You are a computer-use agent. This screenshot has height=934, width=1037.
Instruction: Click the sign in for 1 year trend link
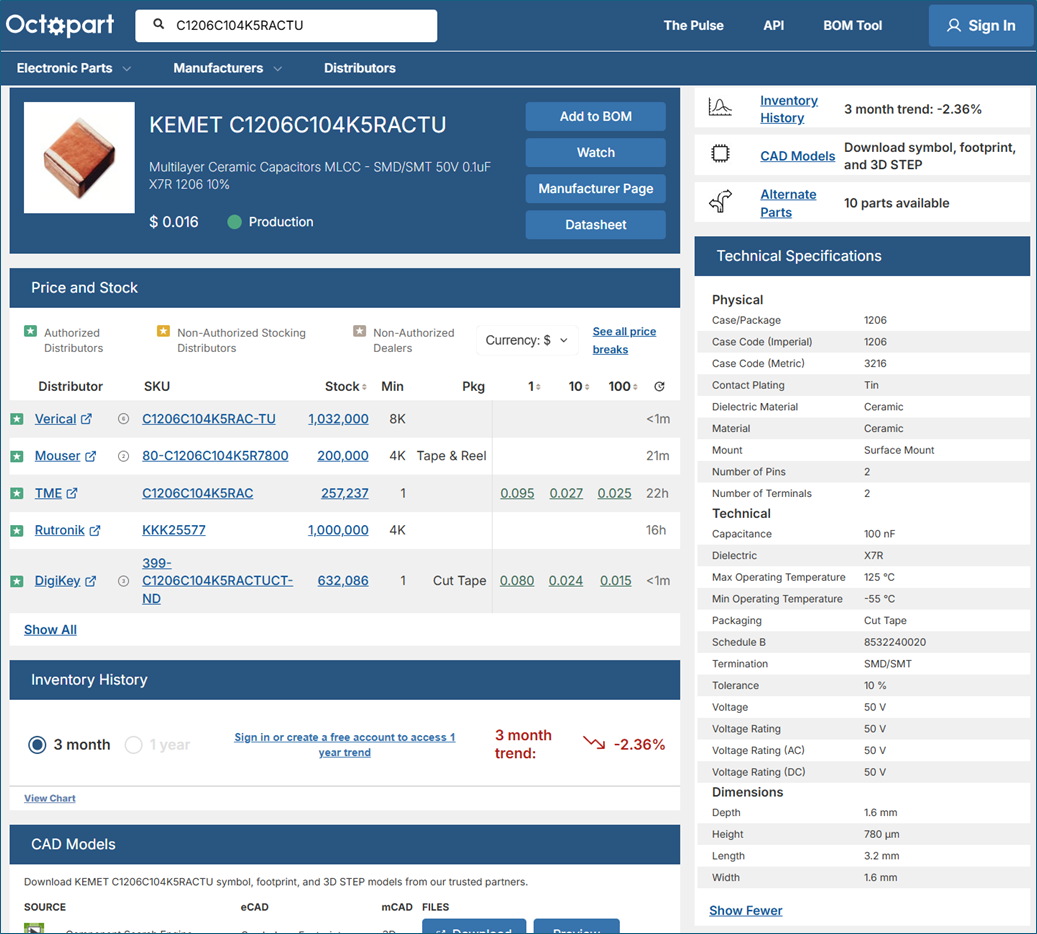click(x=345, y=745)
